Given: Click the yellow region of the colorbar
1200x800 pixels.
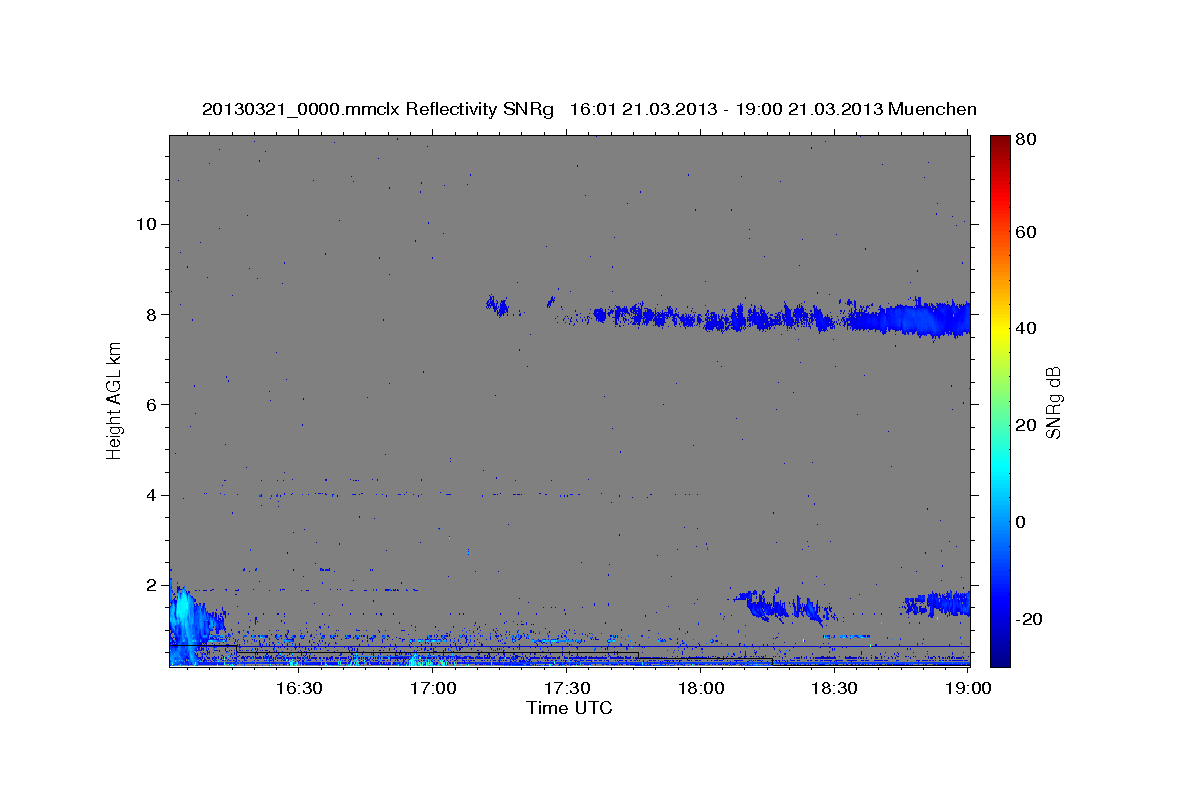Looking at the screenshot, I should (x=1000, y=328).
